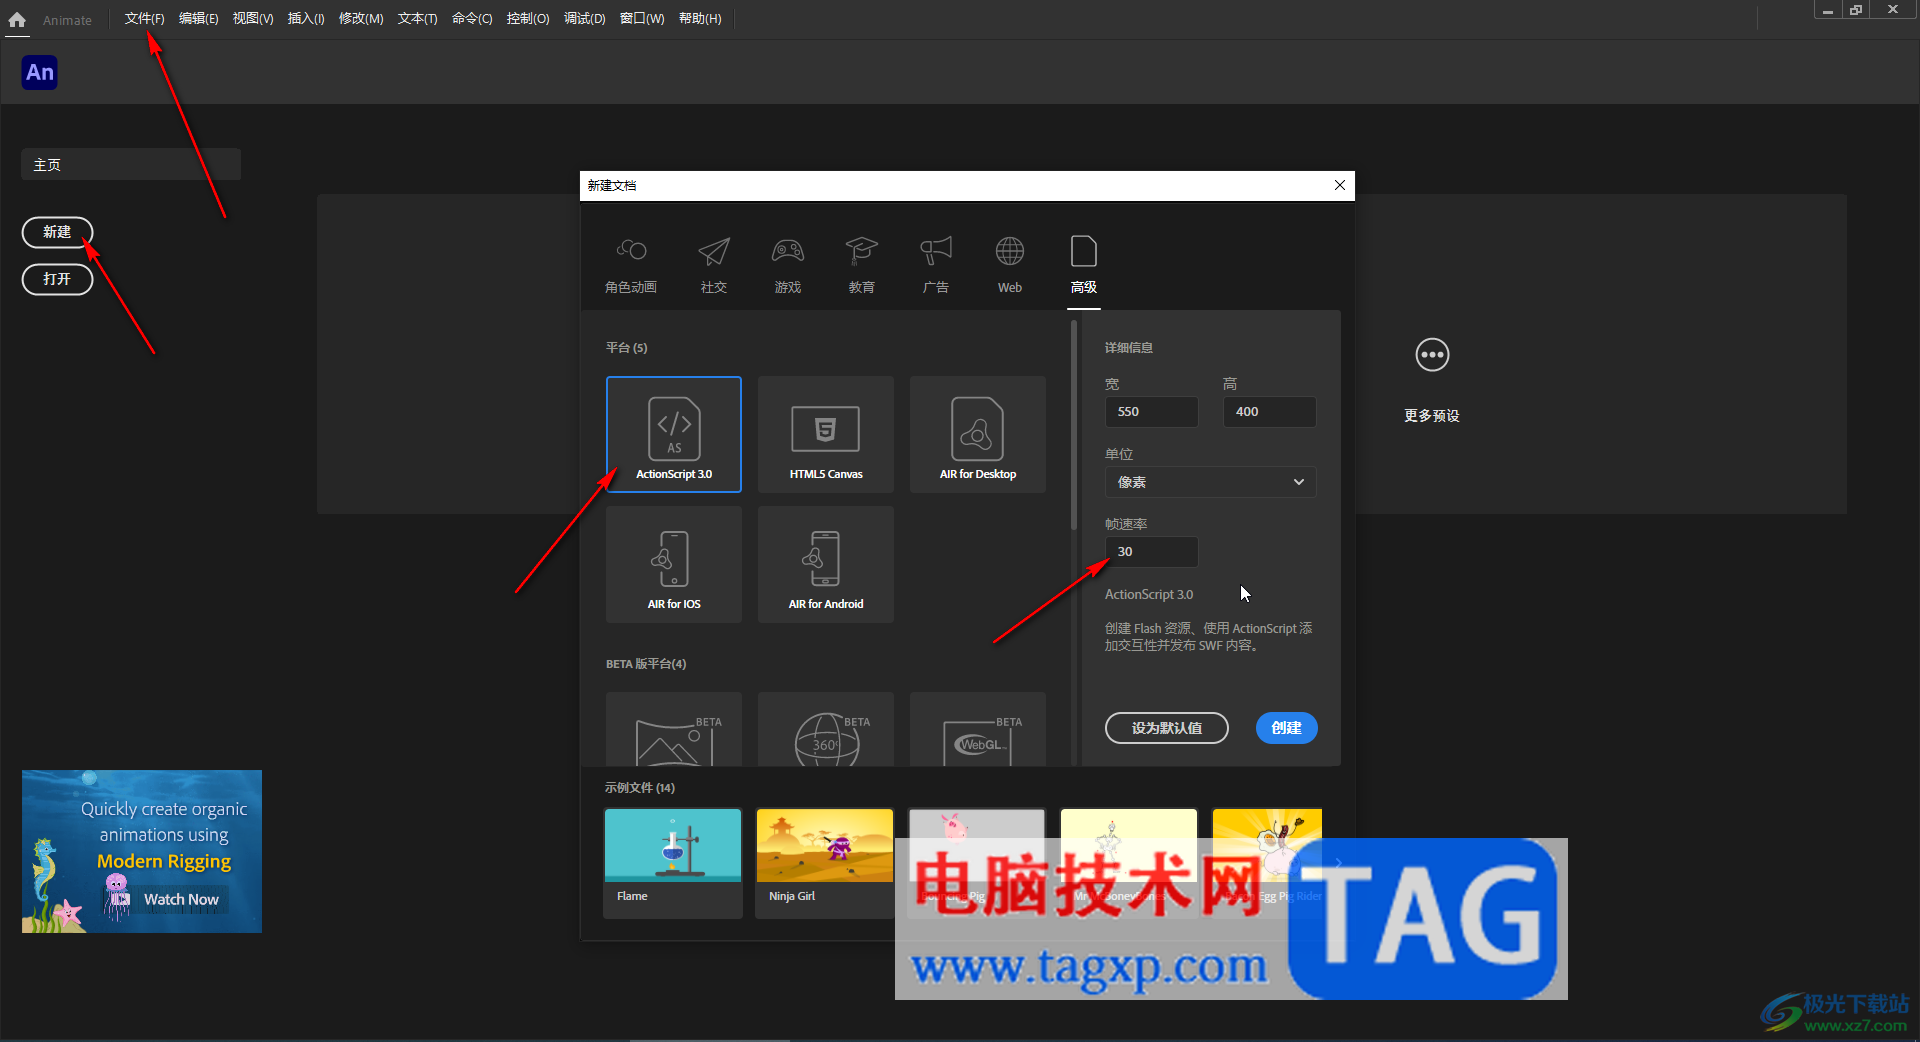The height and width of the screenshot is (1042, 1920).
Task: Open the 命令(C) menu
Action: 472,19
